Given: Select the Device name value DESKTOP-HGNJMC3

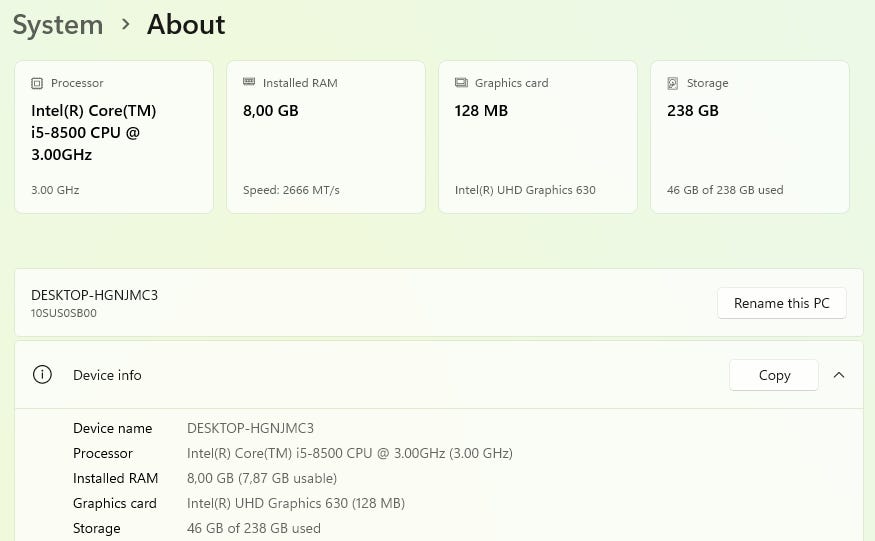Looking at the screenshot, I should pos(251,428).
